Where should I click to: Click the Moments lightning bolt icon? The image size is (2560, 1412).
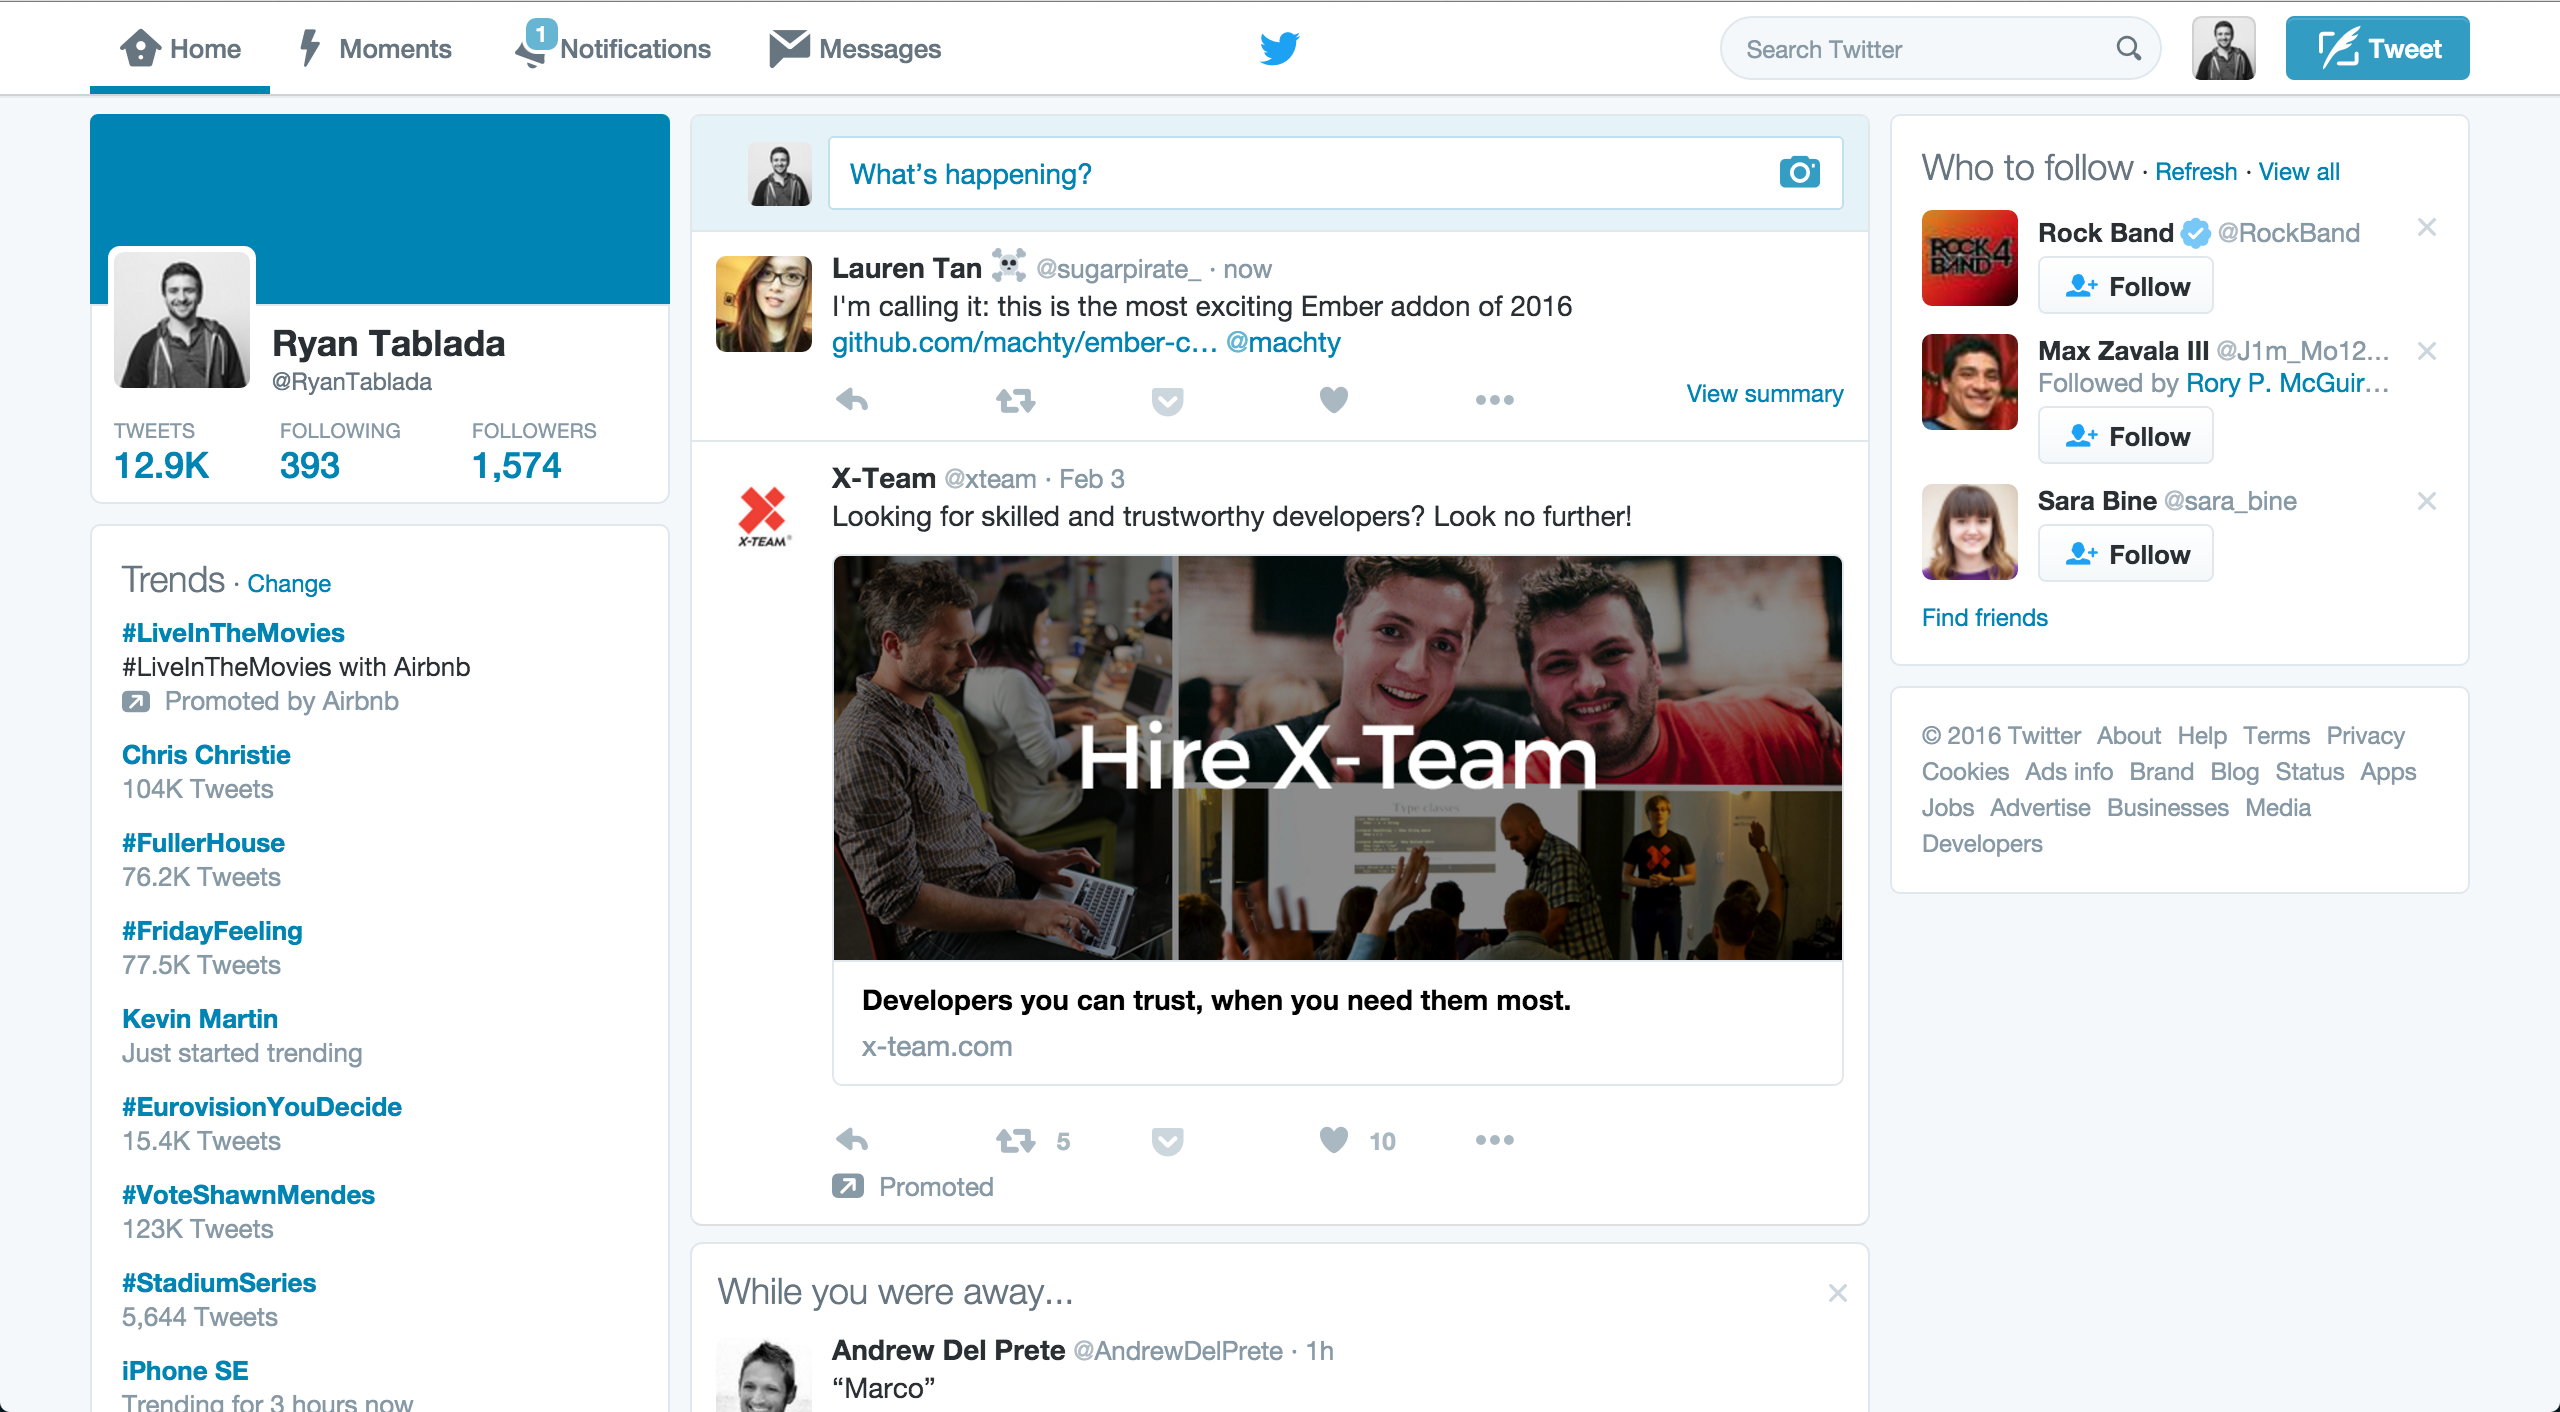310,48
